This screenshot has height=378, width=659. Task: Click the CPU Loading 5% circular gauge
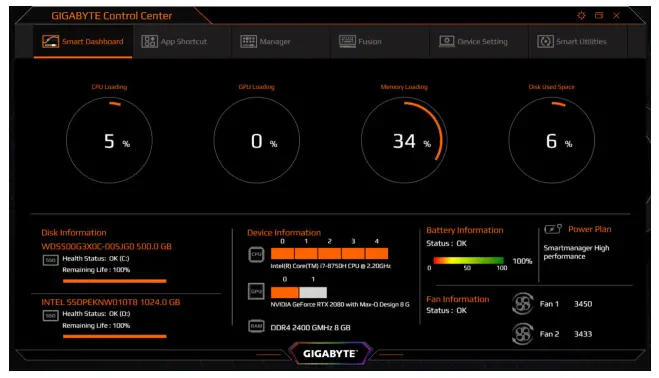(x=109, y=140)
